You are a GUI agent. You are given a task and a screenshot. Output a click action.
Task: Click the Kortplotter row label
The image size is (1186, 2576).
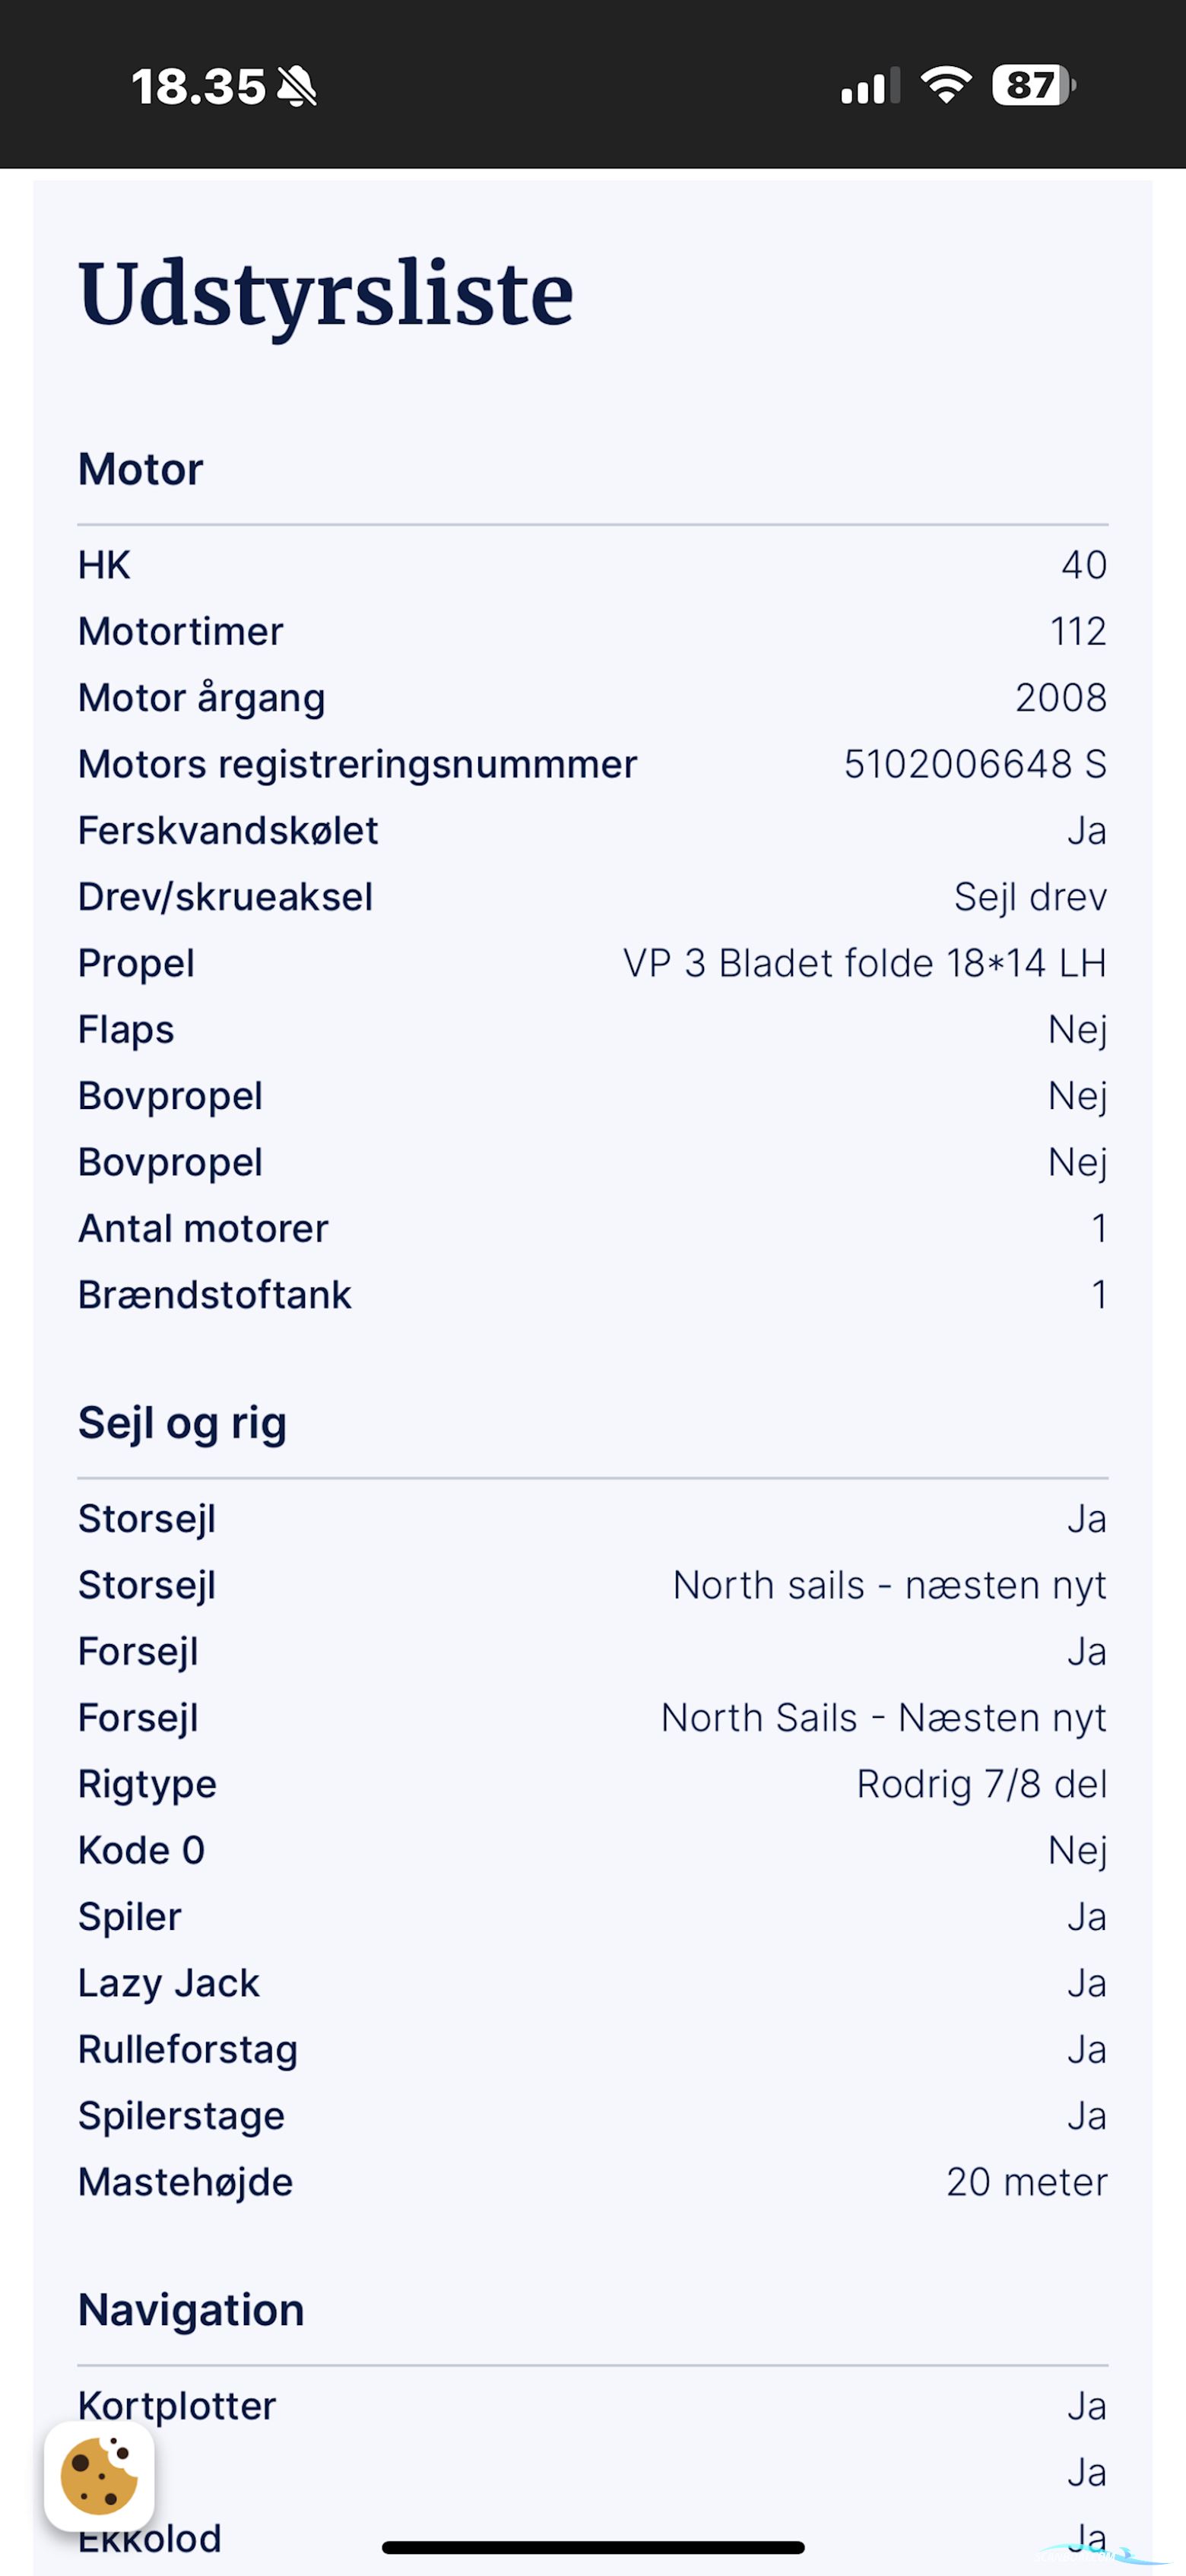(177, 2405)
